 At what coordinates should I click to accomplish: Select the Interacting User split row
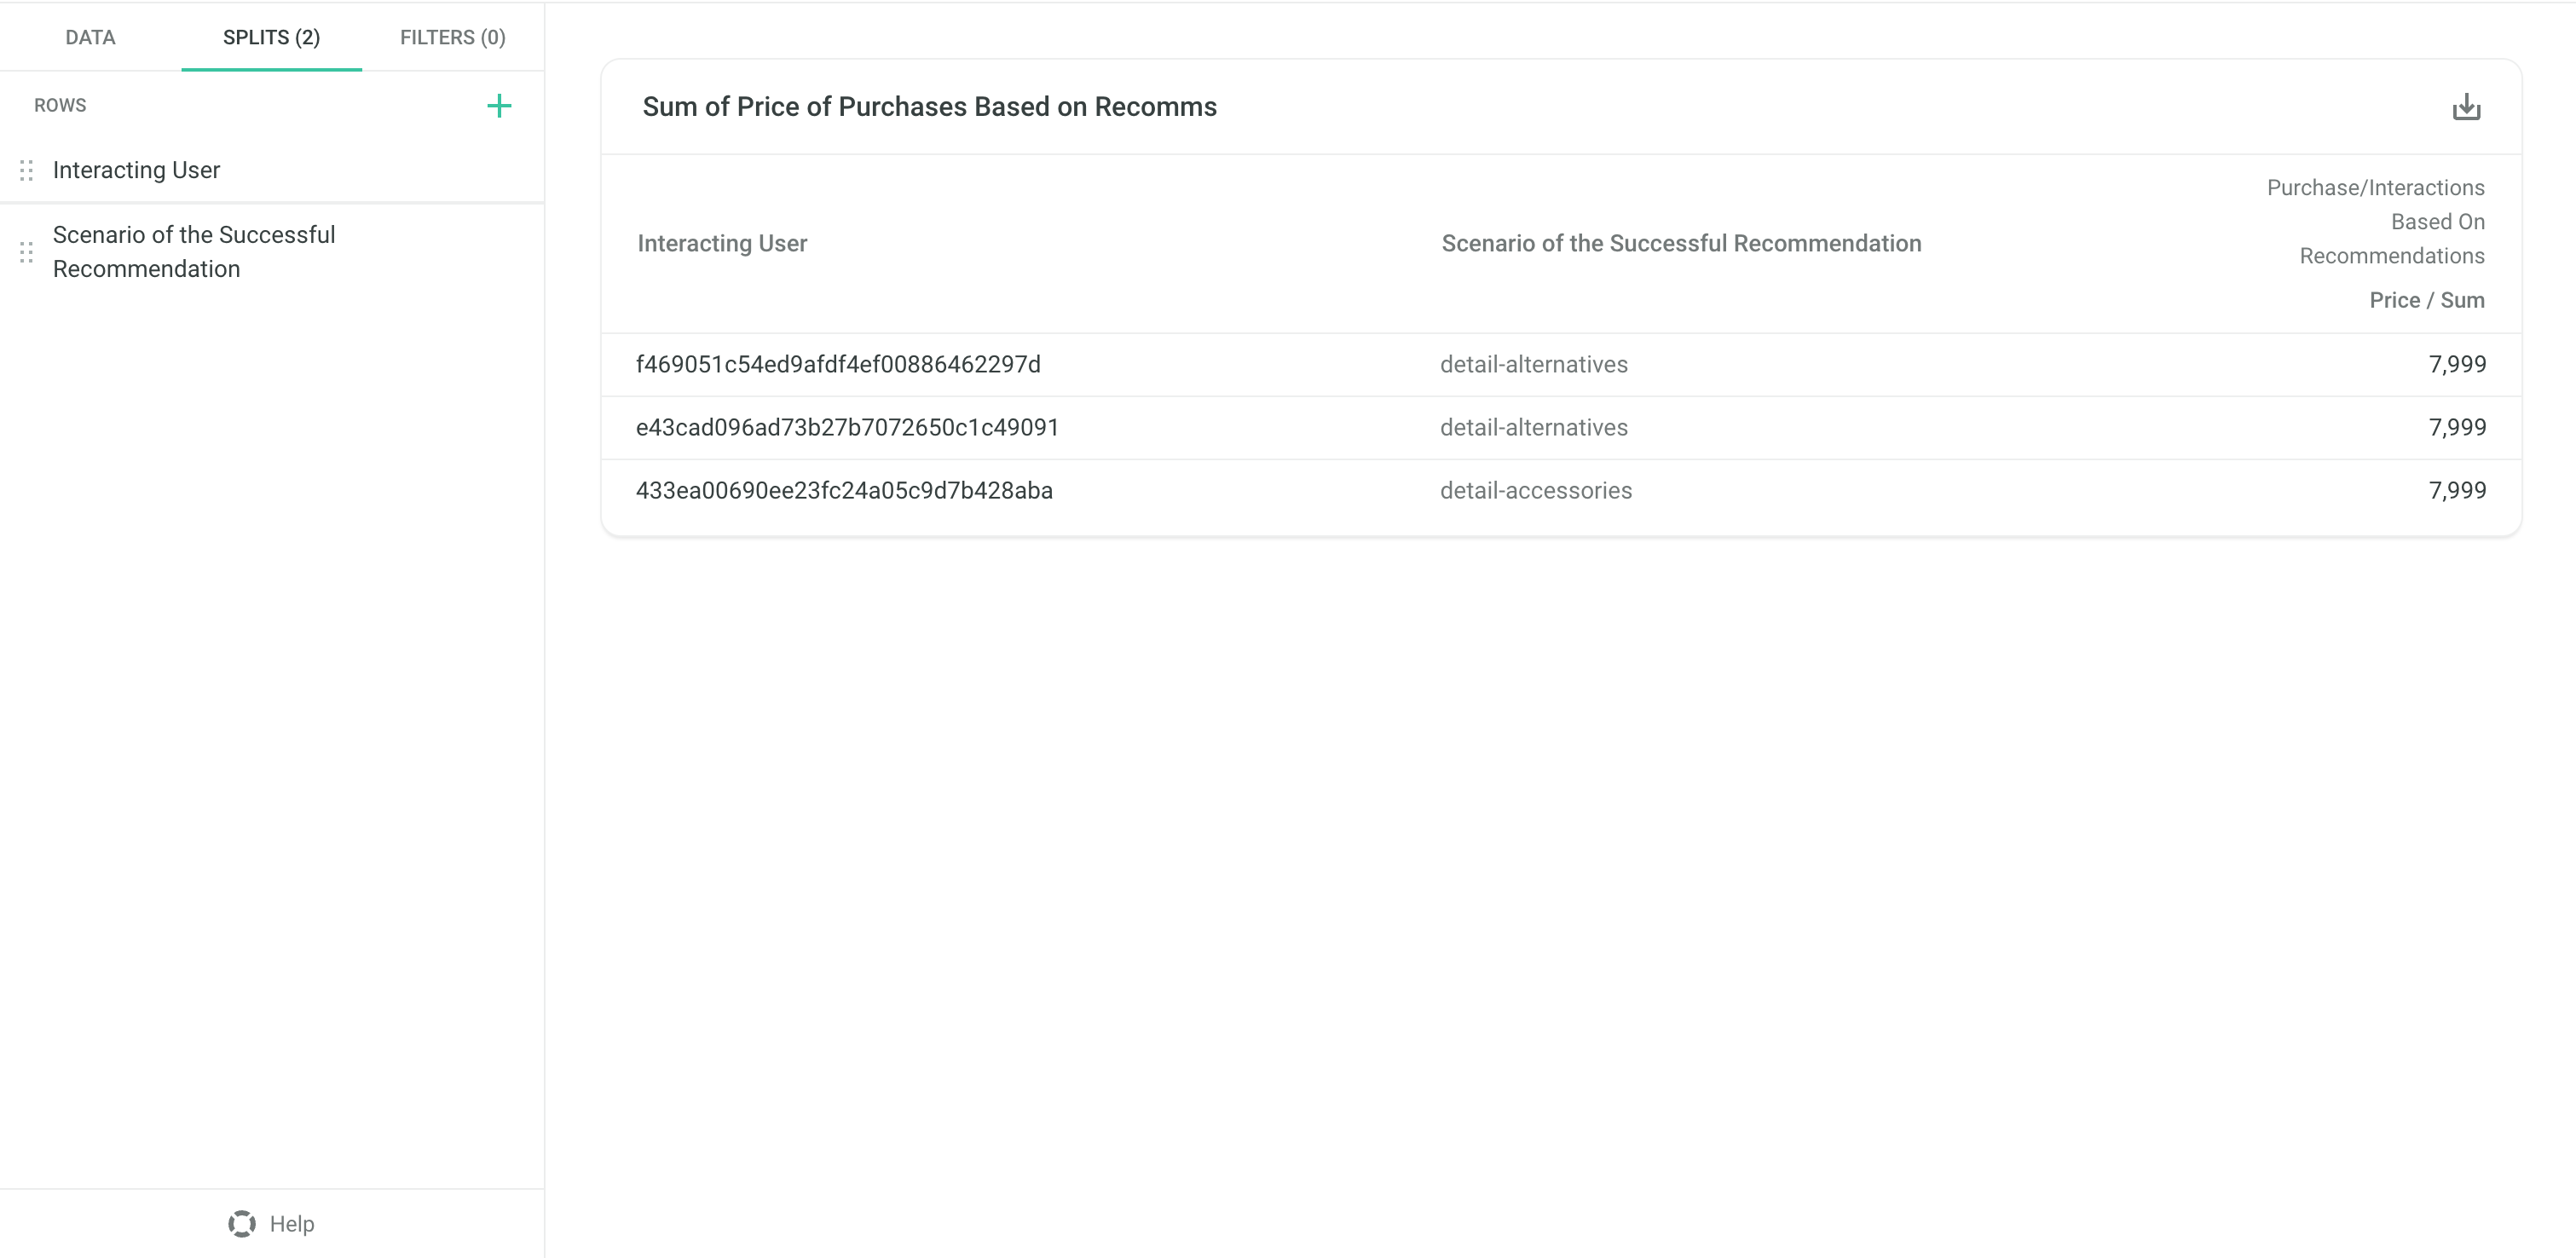click(x=272, y=170)
